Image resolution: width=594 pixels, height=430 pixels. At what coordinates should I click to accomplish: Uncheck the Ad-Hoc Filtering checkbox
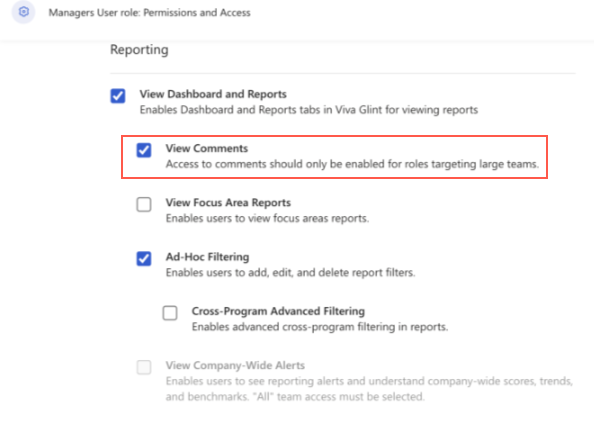(x=144, y=259)
